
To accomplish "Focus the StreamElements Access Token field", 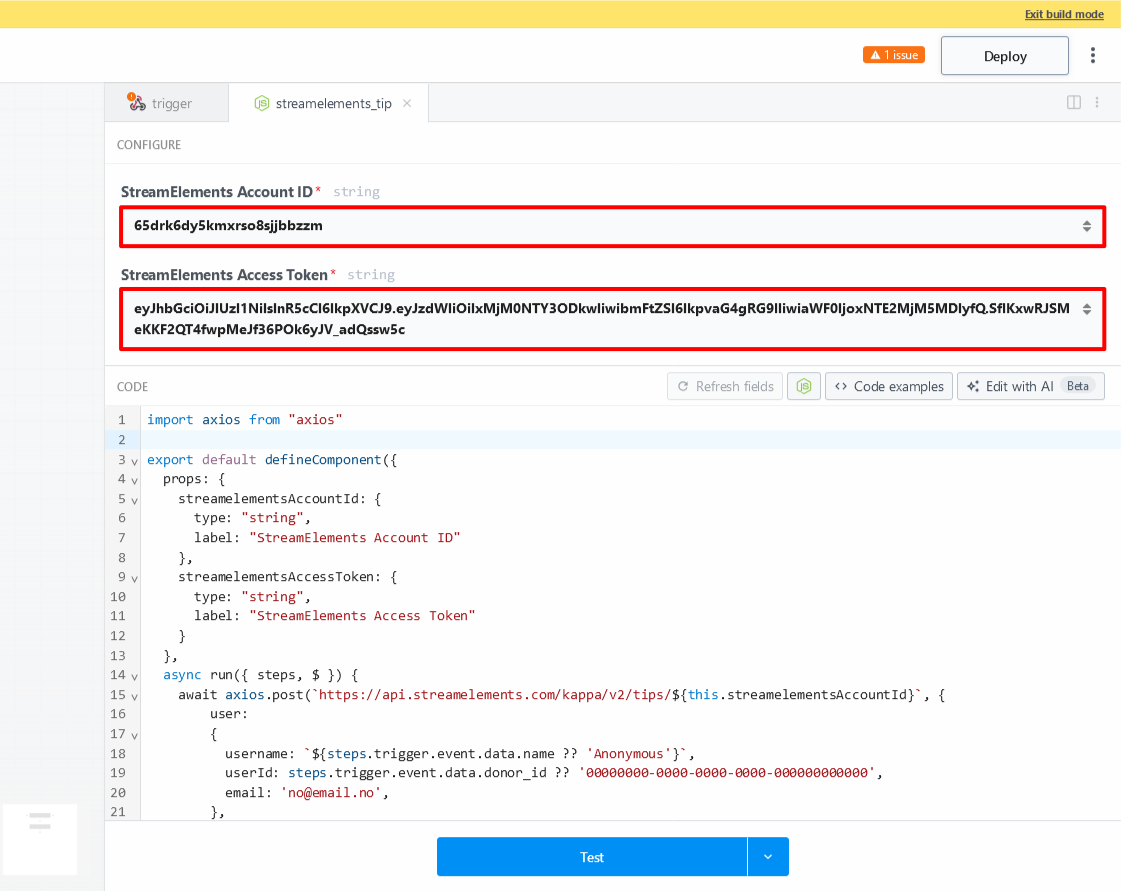I will pyautogui.click(x=613, y=319).
